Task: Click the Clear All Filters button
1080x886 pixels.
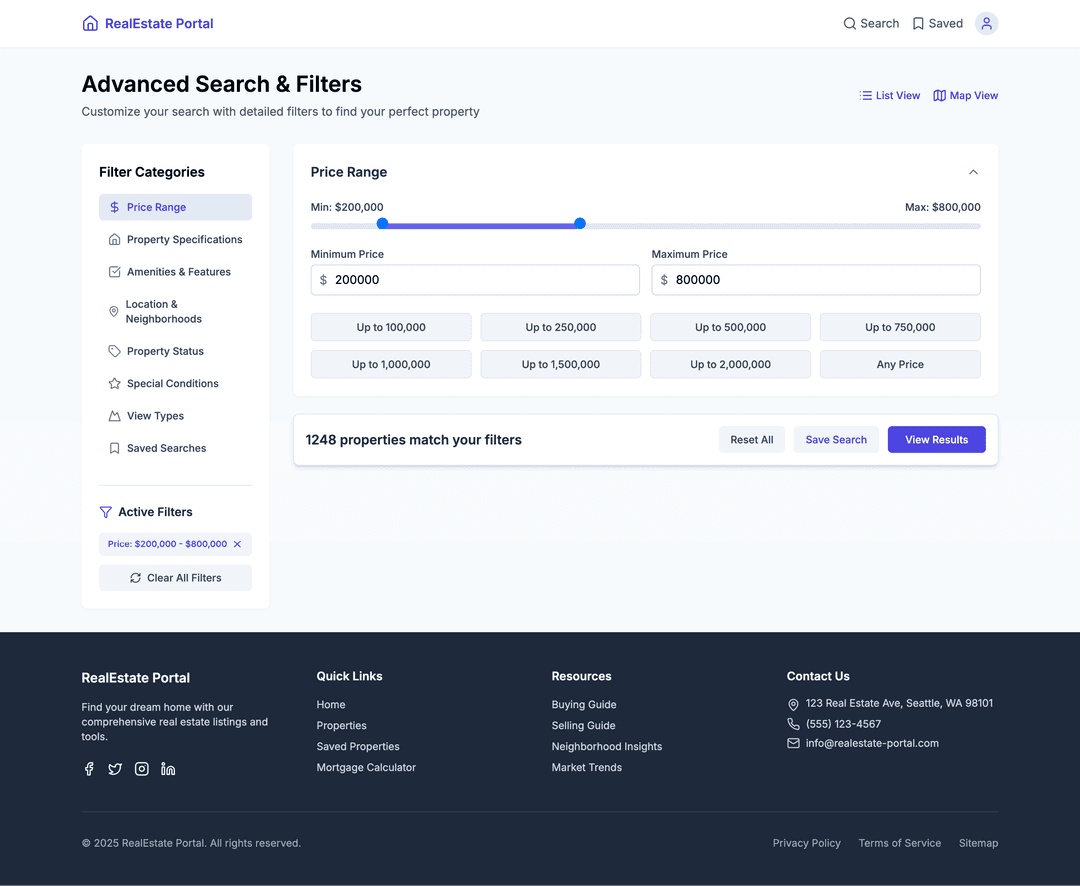Action: pyautogui.click(x=175, y=578)
